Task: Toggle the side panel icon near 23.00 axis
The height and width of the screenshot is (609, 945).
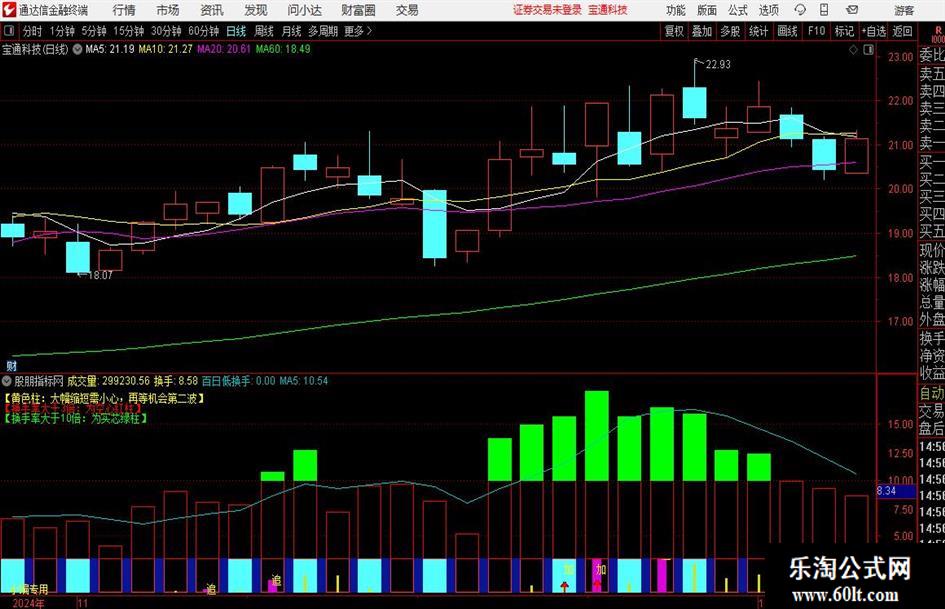Action: (x=868, y=49)
